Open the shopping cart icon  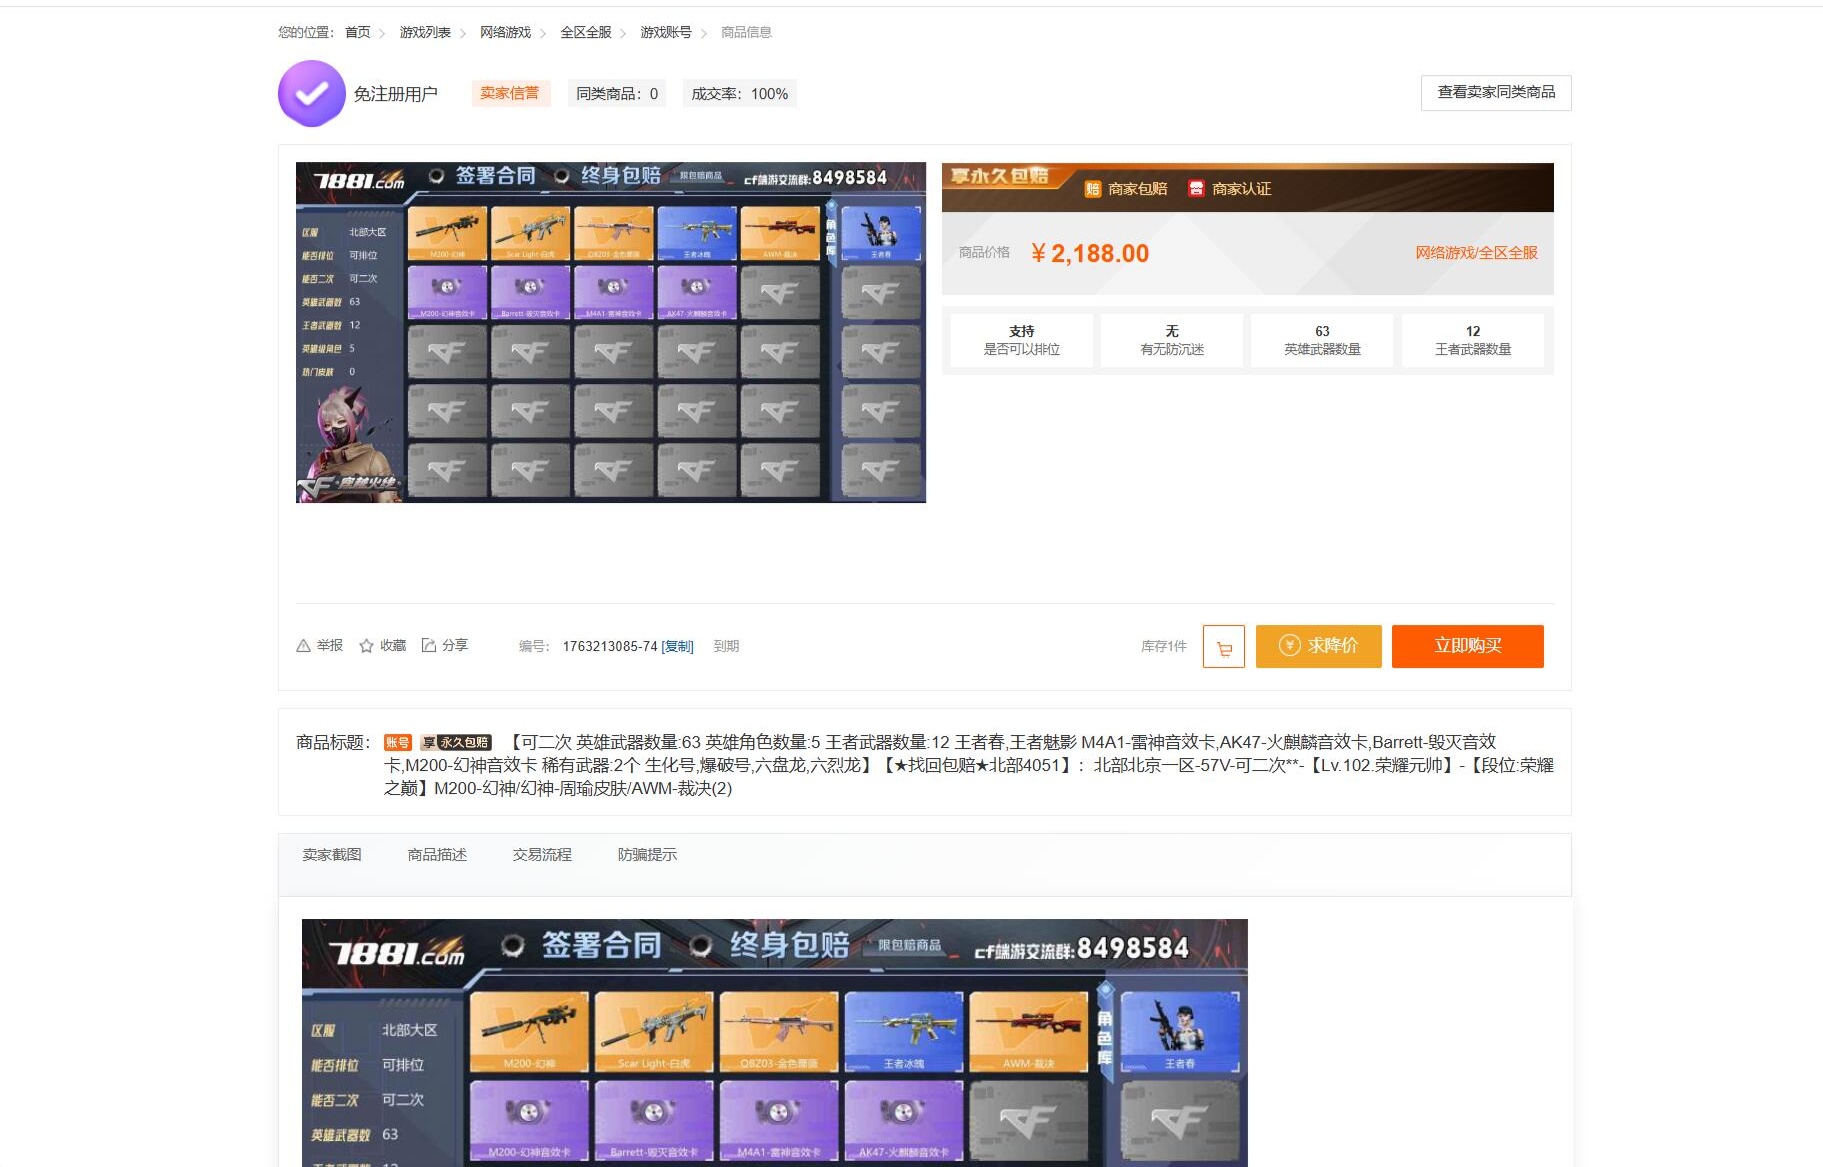(x=1223, y=647)
